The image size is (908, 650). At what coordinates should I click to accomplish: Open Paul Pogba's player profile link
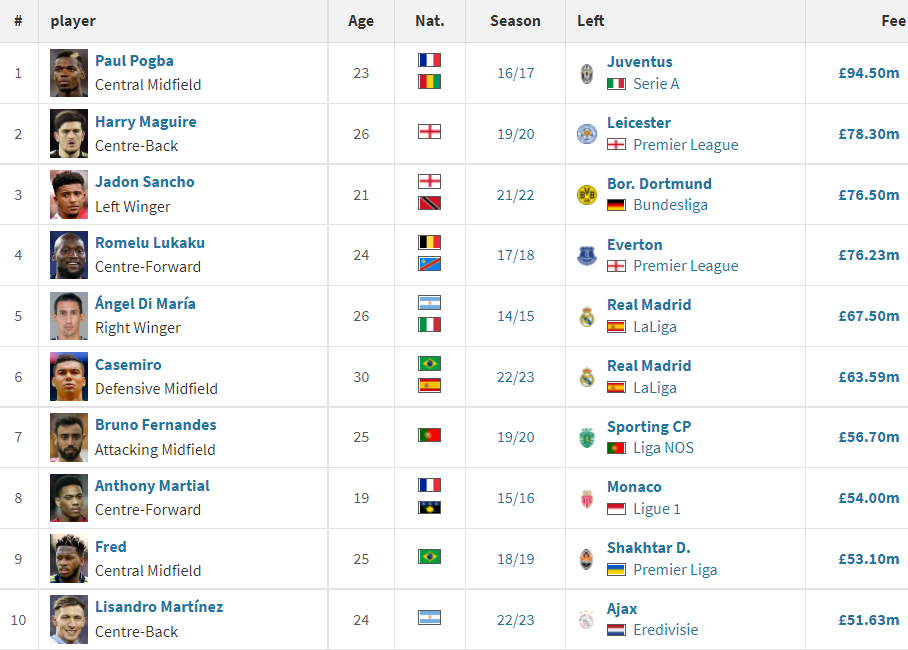[x=134, y=61]
